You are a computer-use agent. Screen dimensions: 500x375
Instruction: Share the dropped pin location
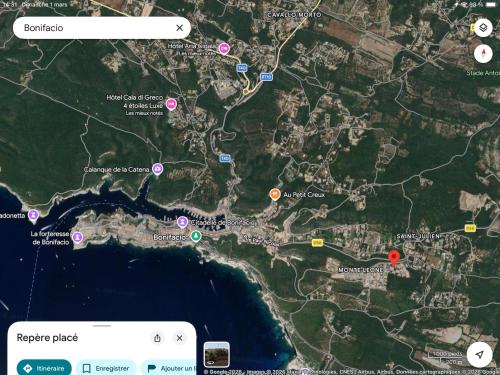point(157,338)
